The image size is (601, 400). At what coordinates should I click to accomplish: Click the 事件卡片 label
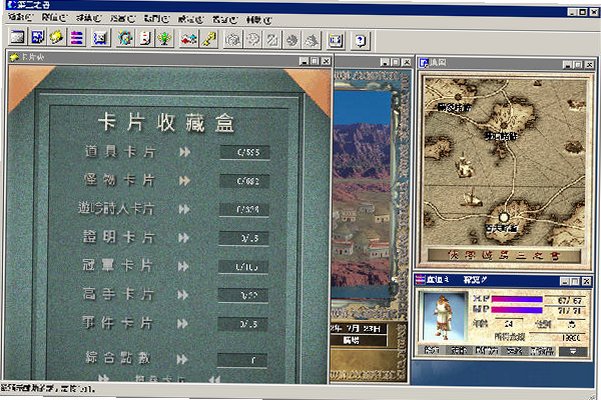(117, 323)
